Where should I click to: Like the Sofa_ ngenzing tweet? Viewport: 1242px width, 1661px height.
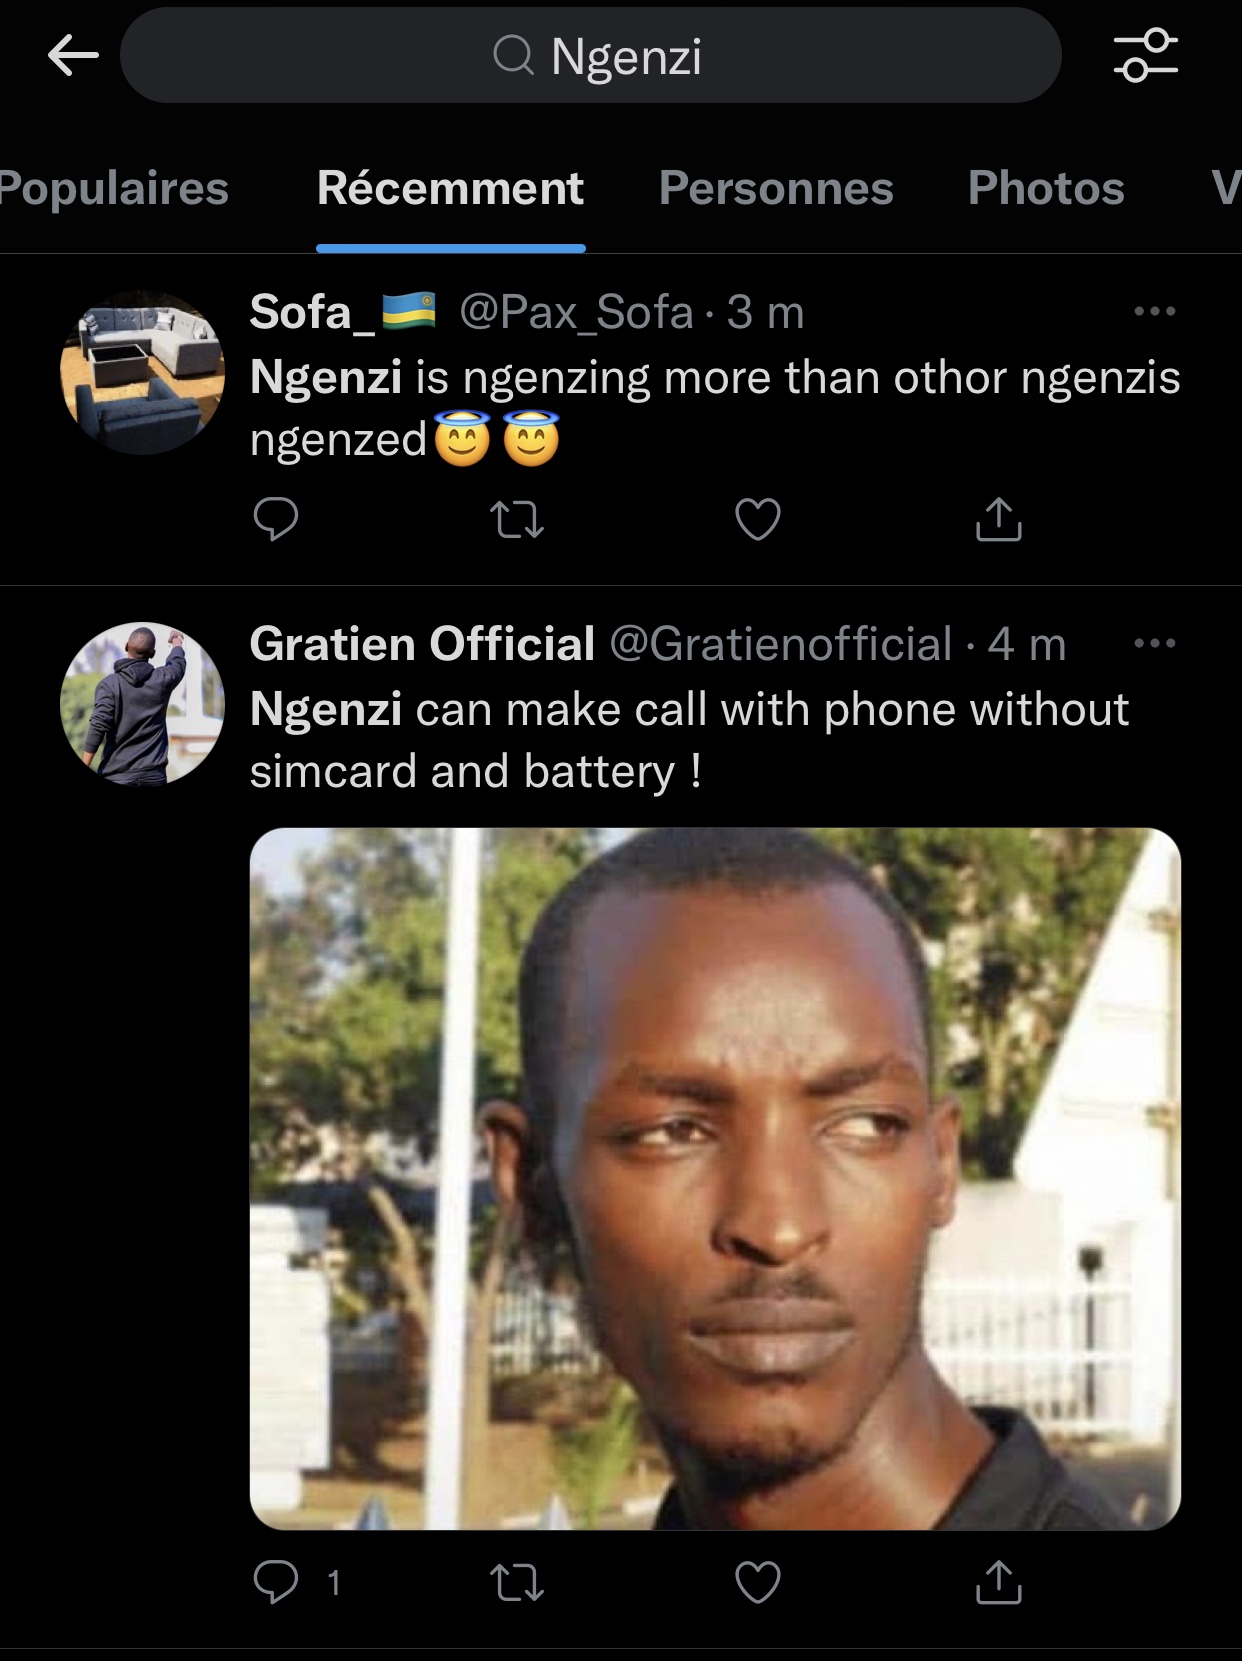coord(757,519)
